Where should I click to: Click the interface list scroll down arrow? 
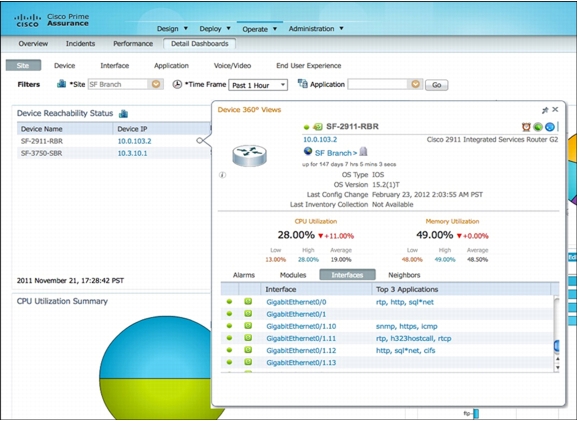pos(557,367)
